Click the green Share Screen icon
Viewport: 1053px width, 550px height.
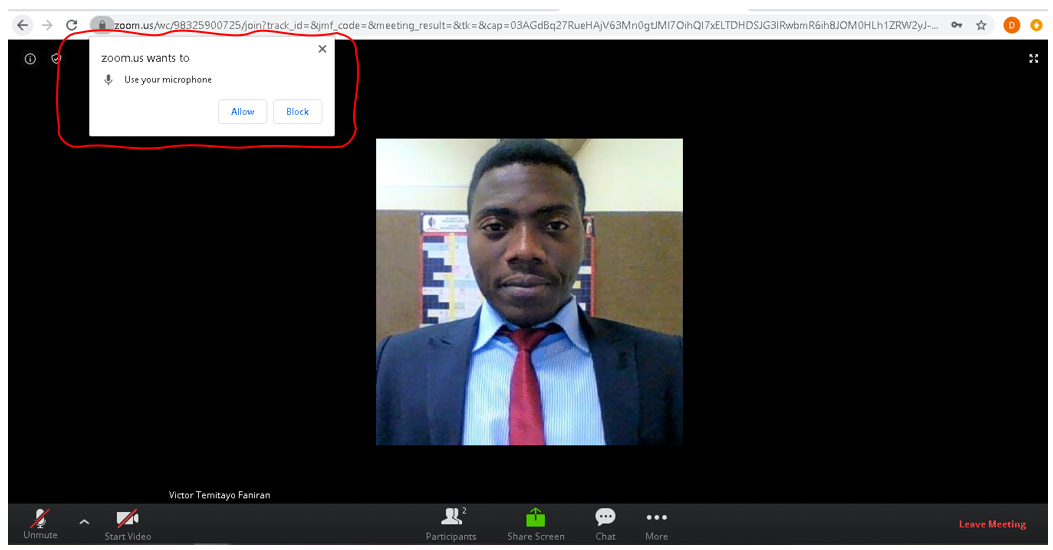(535, 518)
